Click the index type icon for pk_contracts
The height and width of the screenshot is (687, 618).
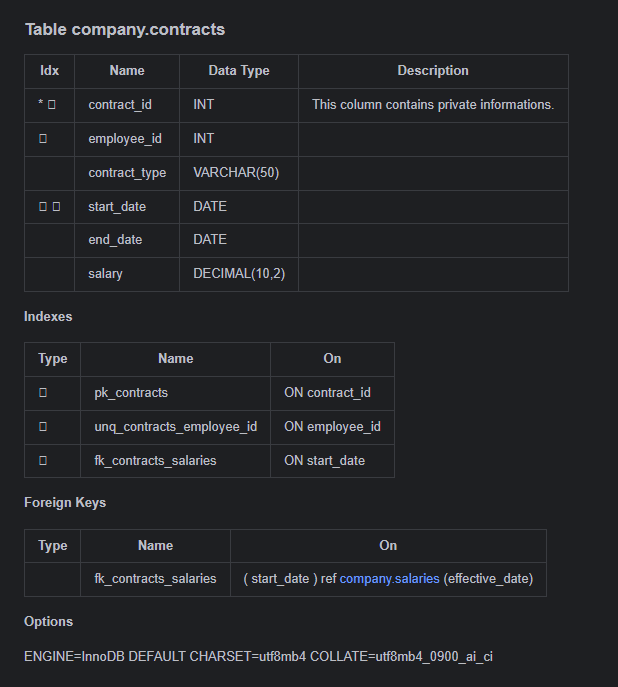point(43,393)
